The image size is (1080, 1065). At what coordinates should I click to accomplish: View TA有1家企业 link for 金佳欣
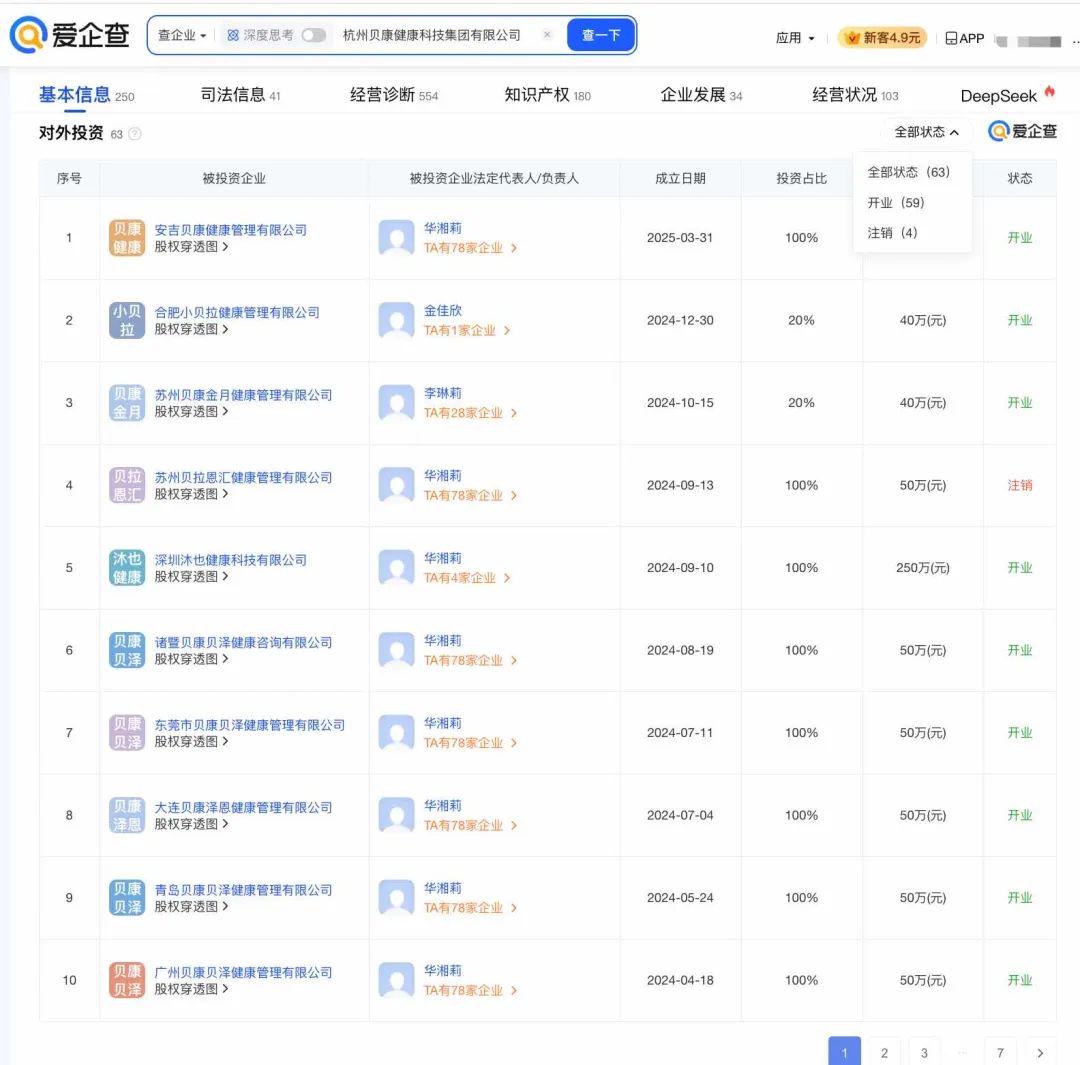click(x=466, y=331)
